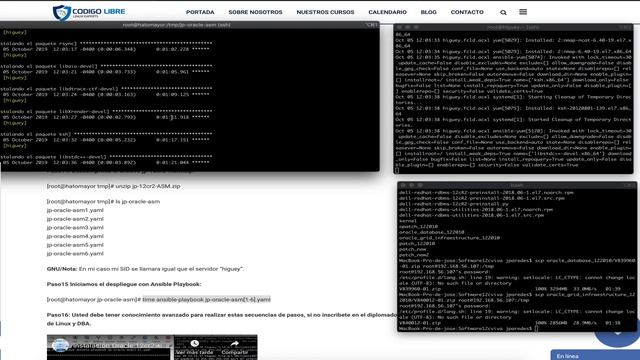The height and width of the screenshot is (360, 640).
Task: Focus the ssh terminal window title bar
Action: (190, 25)
